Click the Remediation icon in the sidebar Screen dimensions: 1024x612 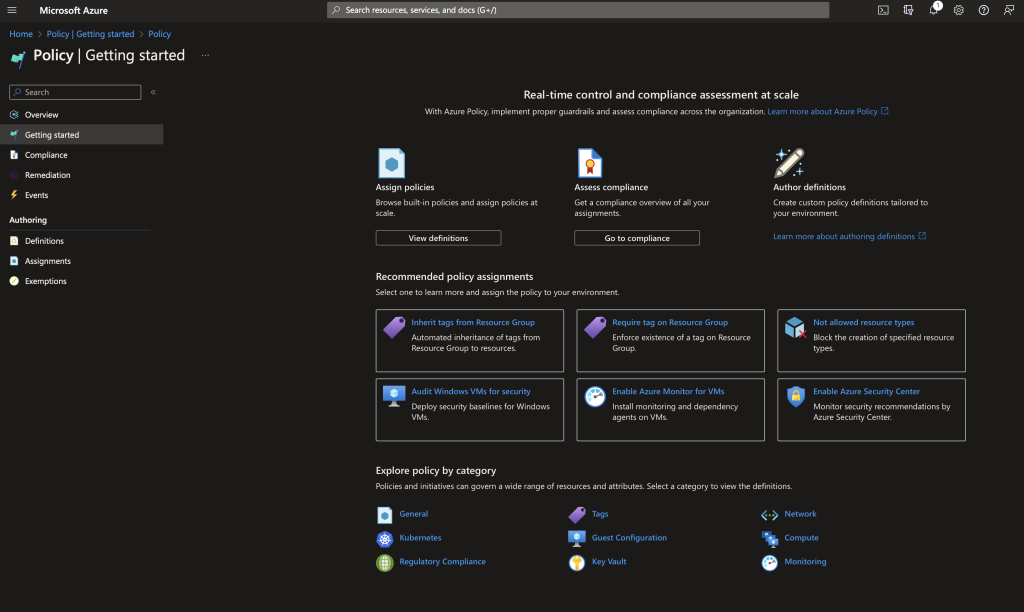click(x=14, y=175)
